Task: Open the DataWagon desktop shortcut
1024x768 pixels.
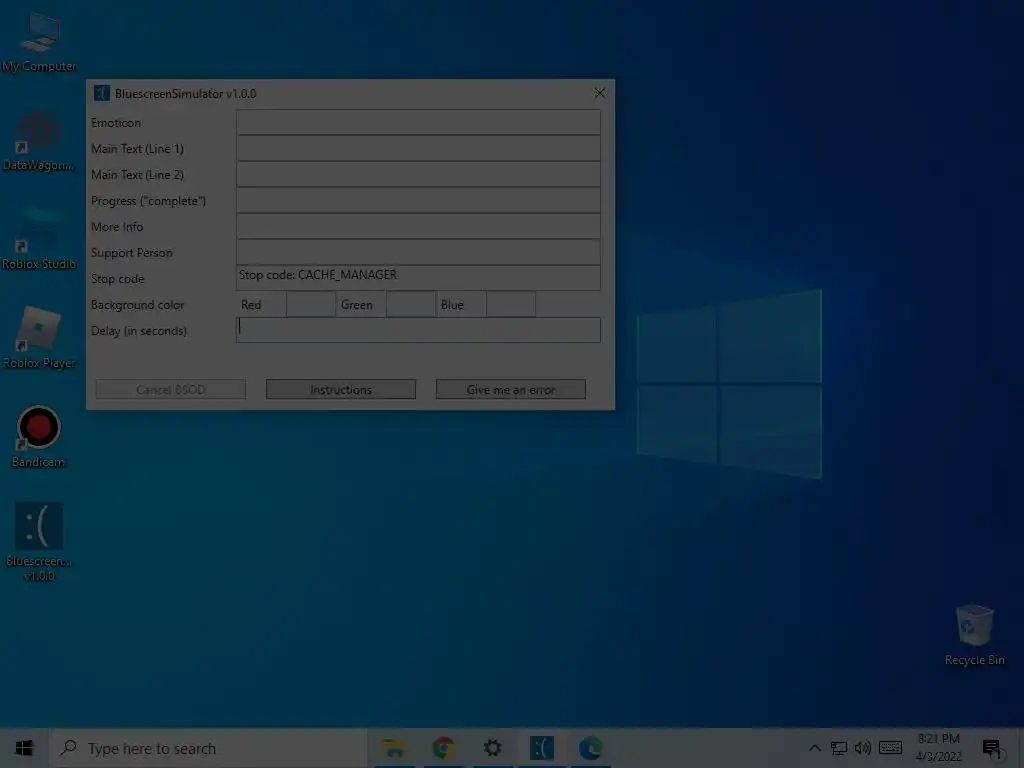Action: tap(39, 140)
